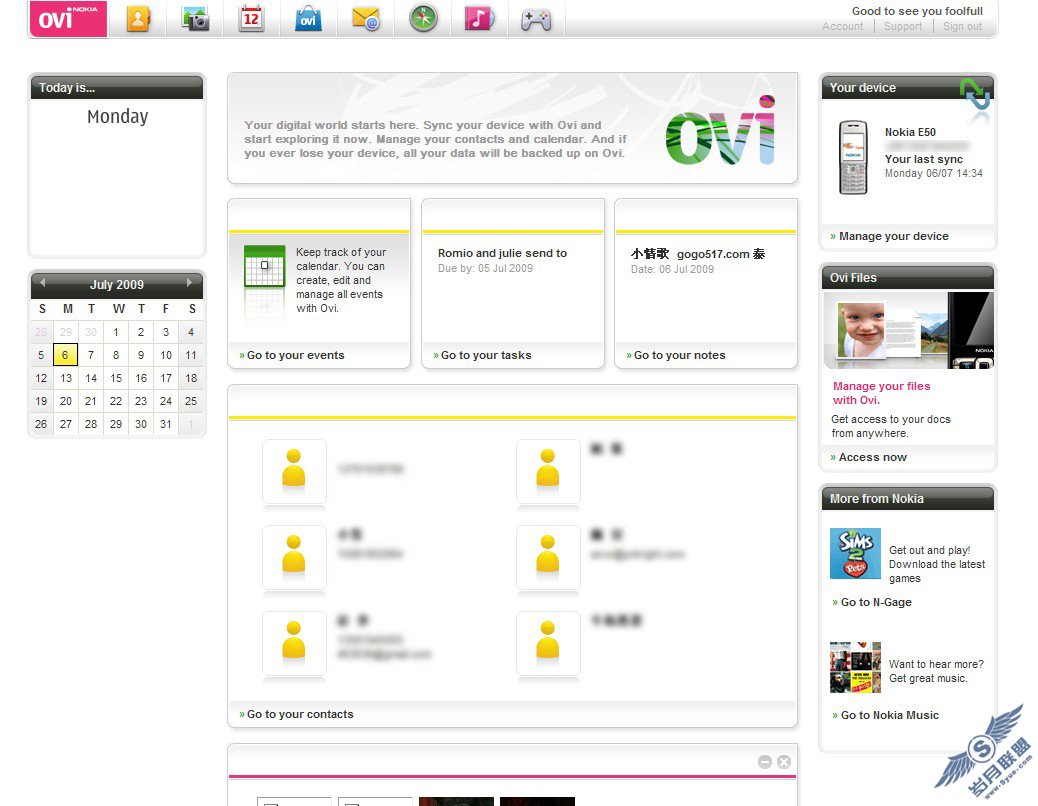Image resolution: width=1038 pixels, height=806 pixels.
Task: Click the Nokia Music albums thumbnail
Action: pyautogui.click(x=855, y=667)
